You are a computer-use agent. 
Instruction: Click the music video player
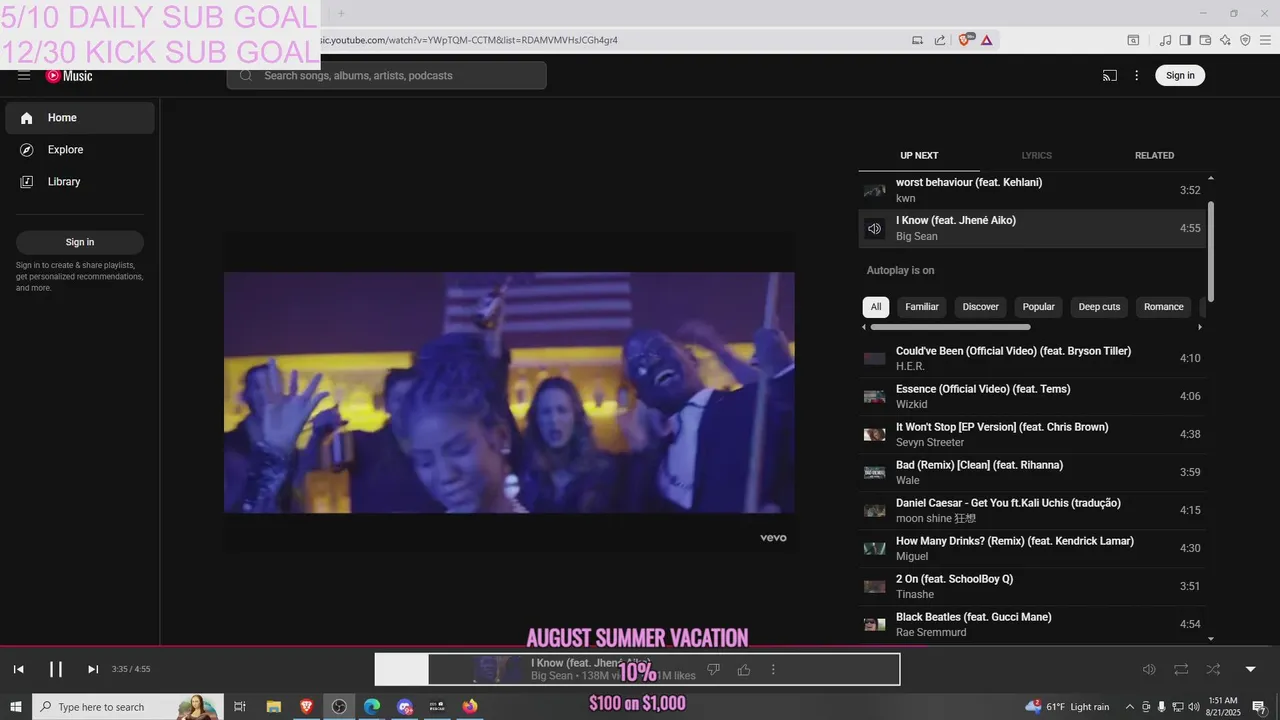(509, 392)
